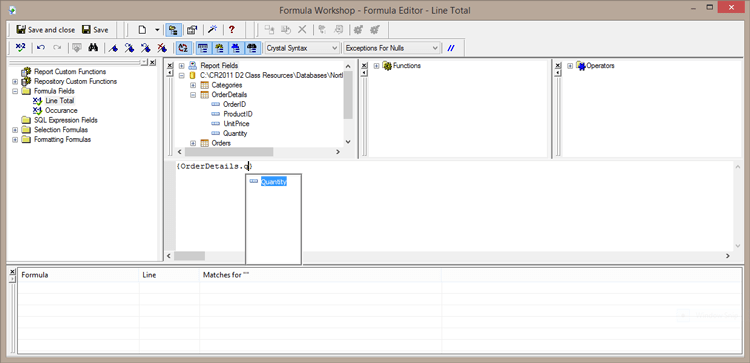
Task: Check formula syntax with X+2 icon
Action: (21, 47)
